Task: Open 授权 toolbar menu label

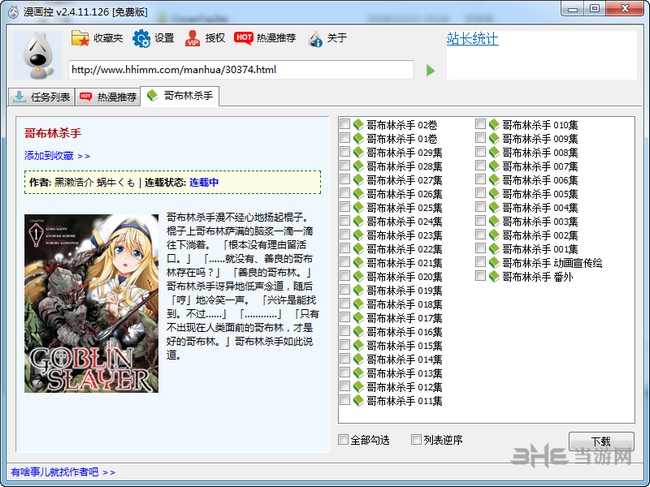Action: click(215, 38)
